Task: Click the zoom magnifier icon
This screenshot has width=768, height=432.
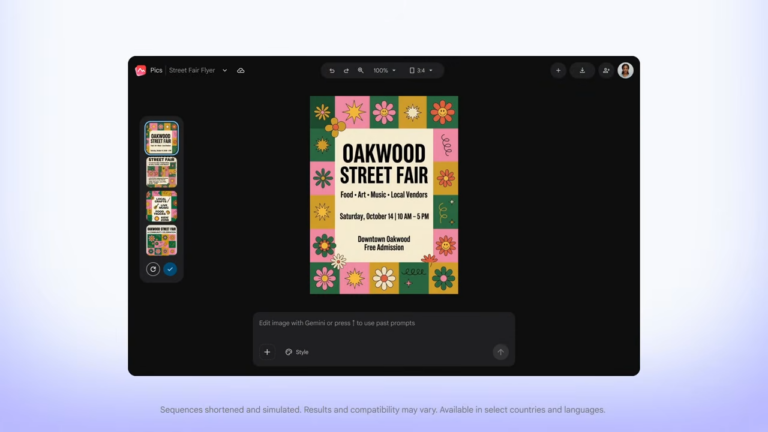Action: click(x=360, y=71)
